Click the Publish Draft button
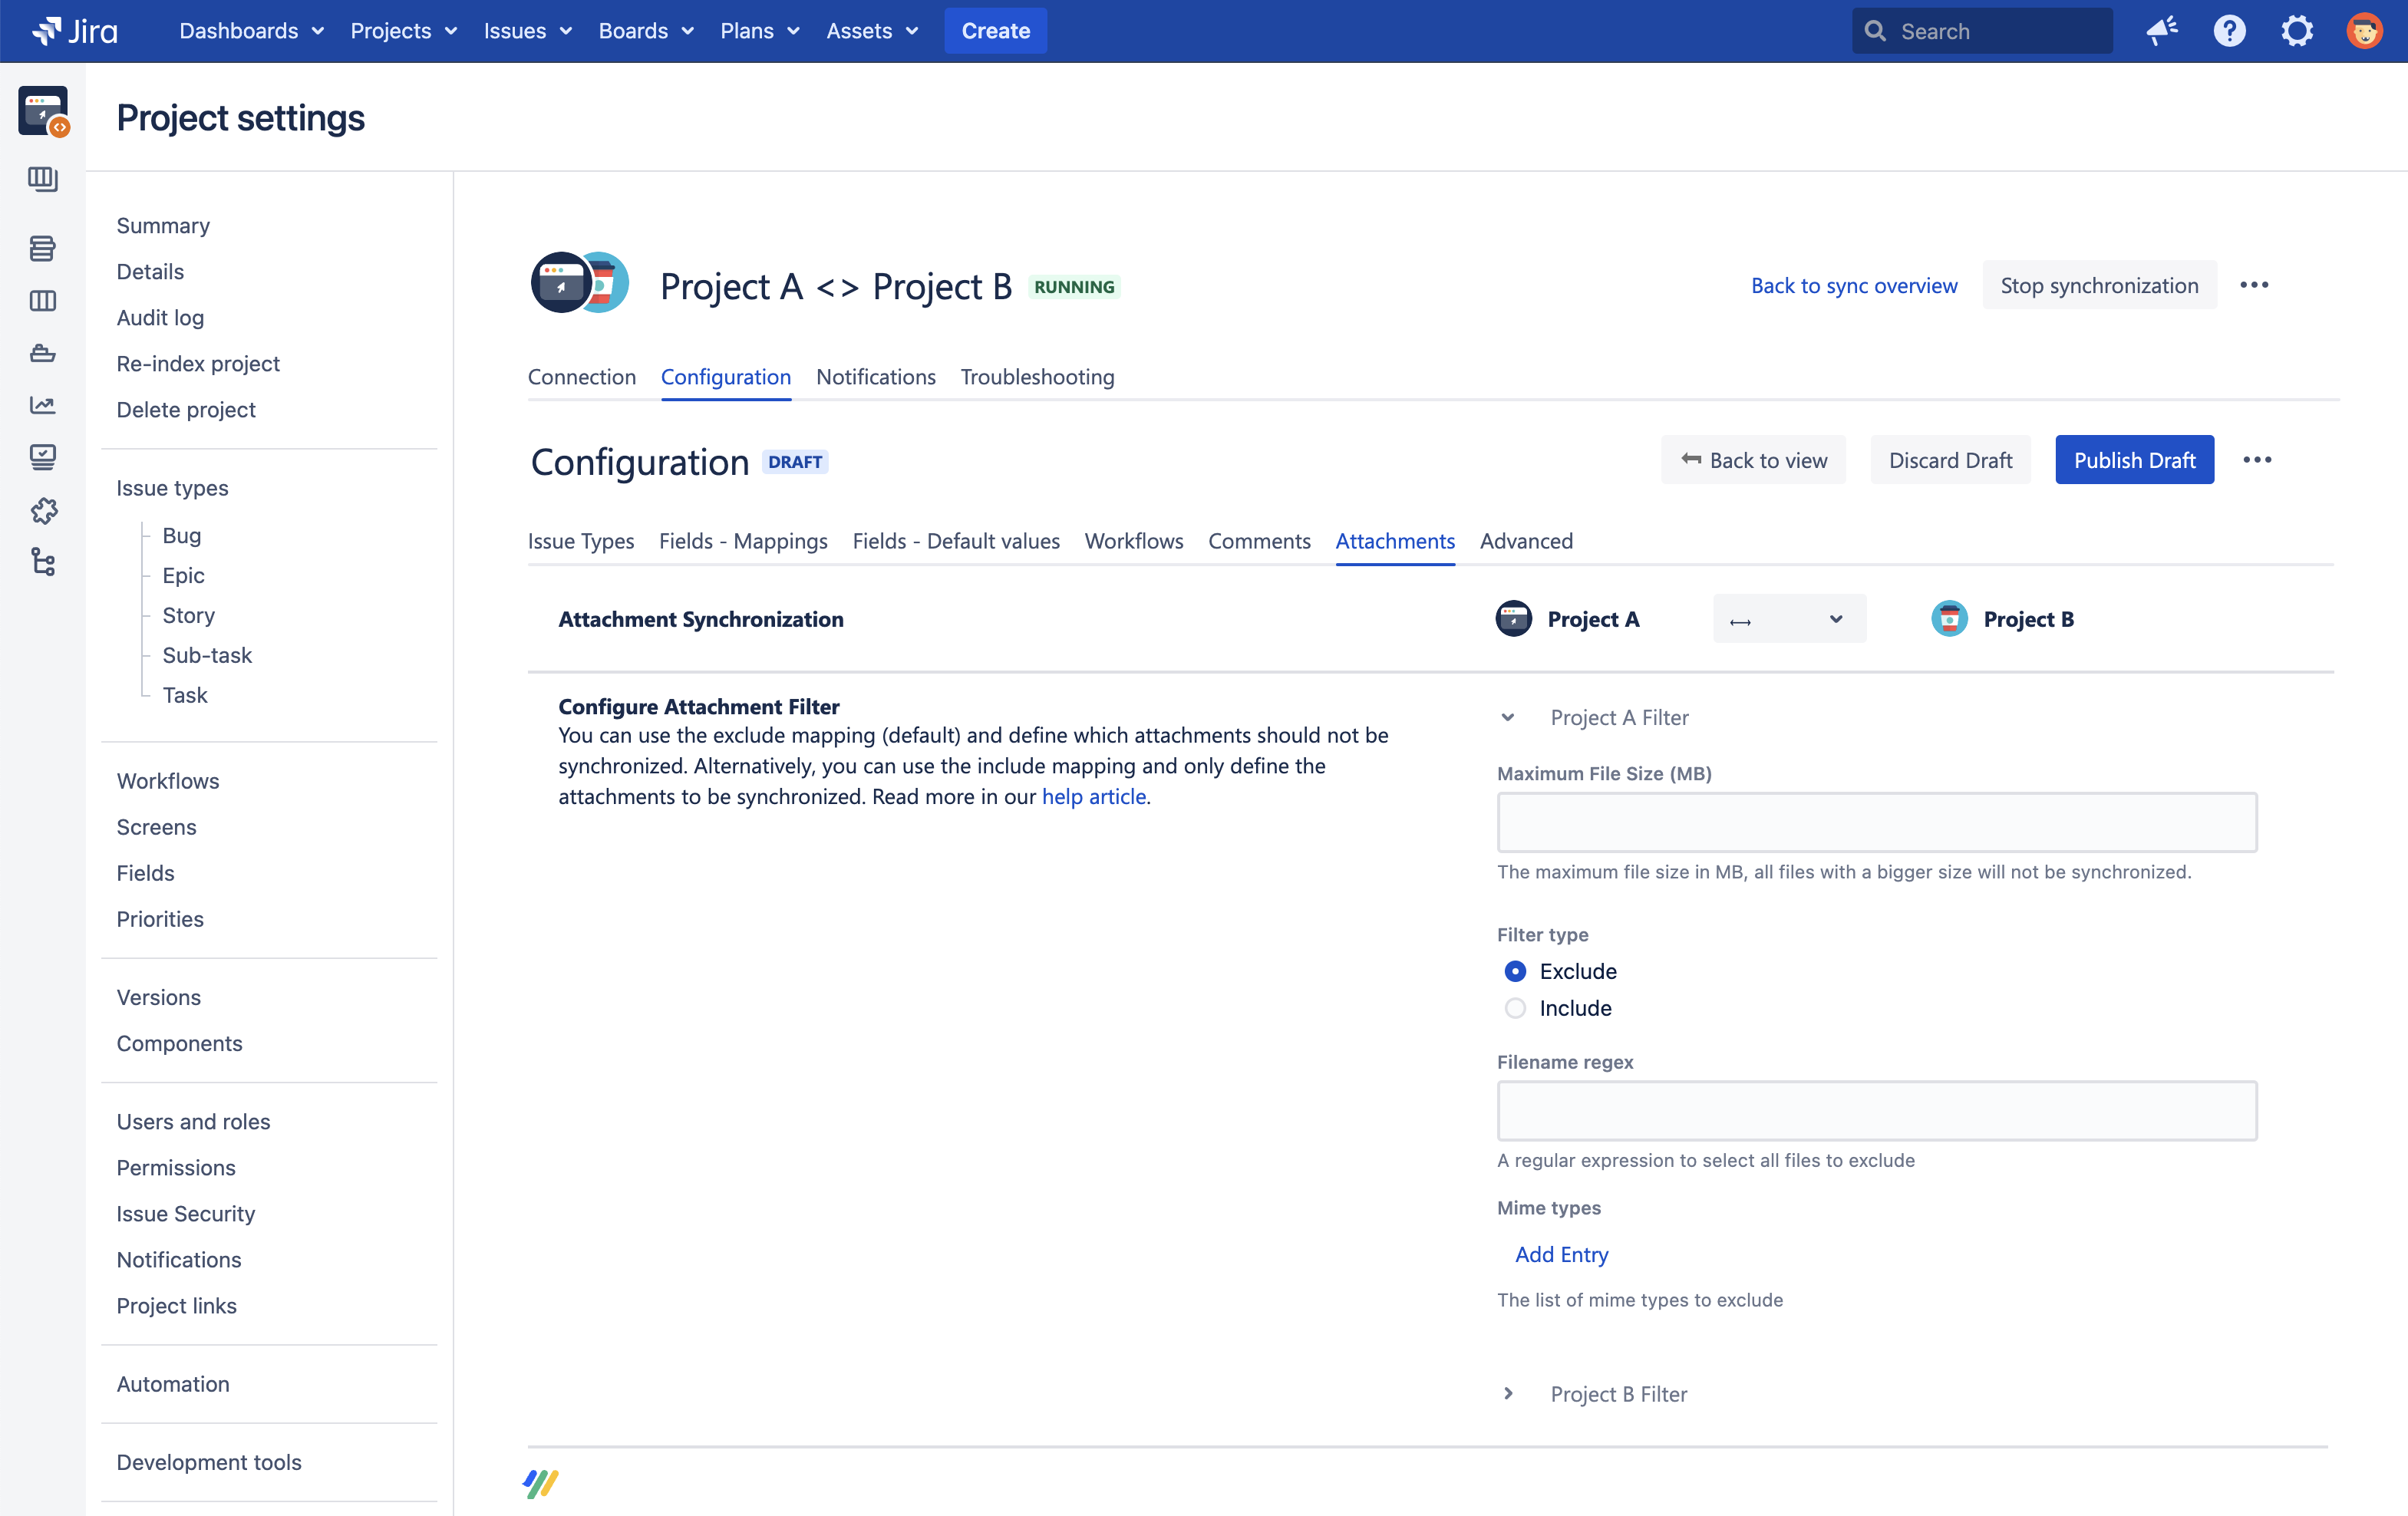2408x1516 pixels. pos(2134,460)
